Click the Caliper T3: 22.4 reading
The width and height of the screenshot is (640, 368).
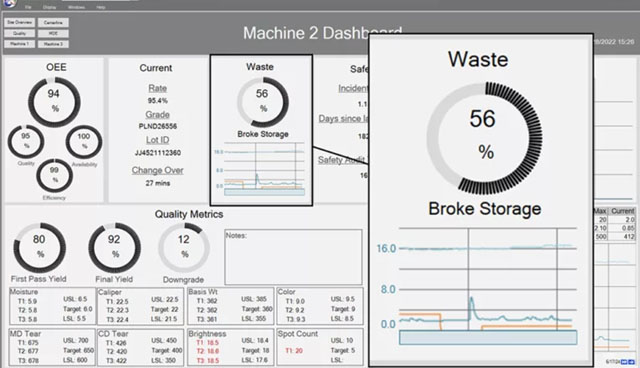[117, 320]
